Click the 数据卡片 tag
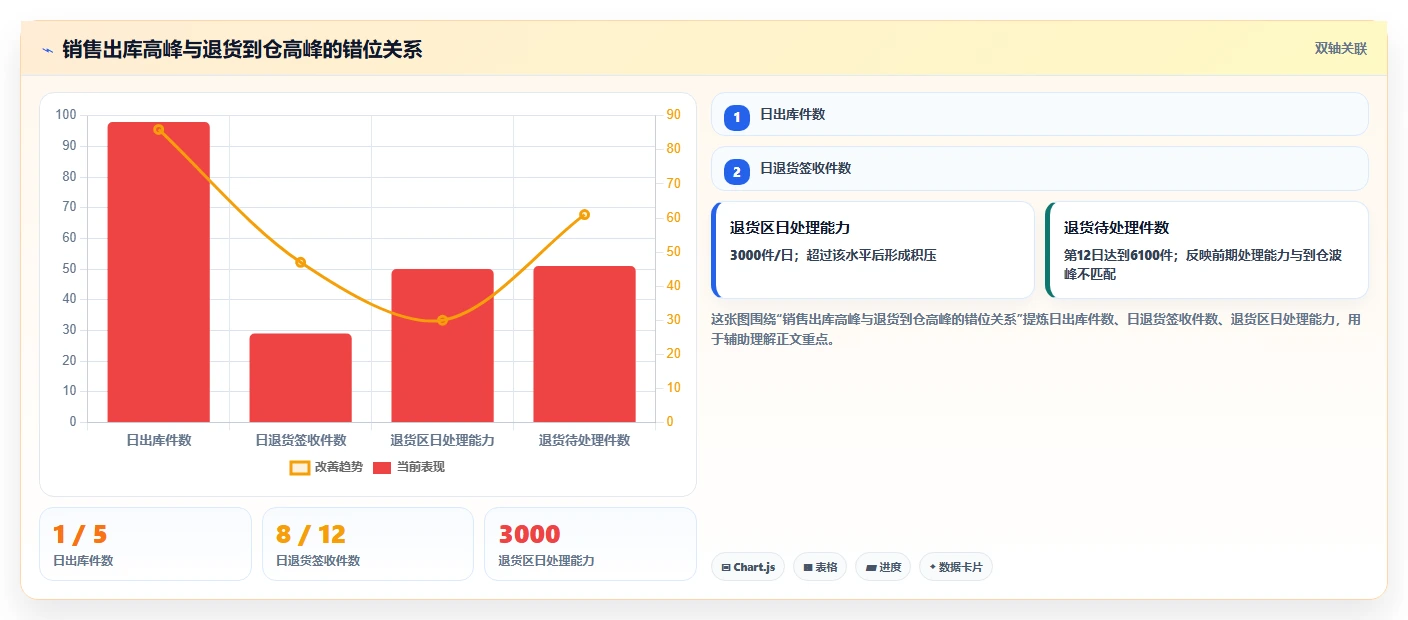Viewport: 1408px width, 620px height. pos(956,567)
